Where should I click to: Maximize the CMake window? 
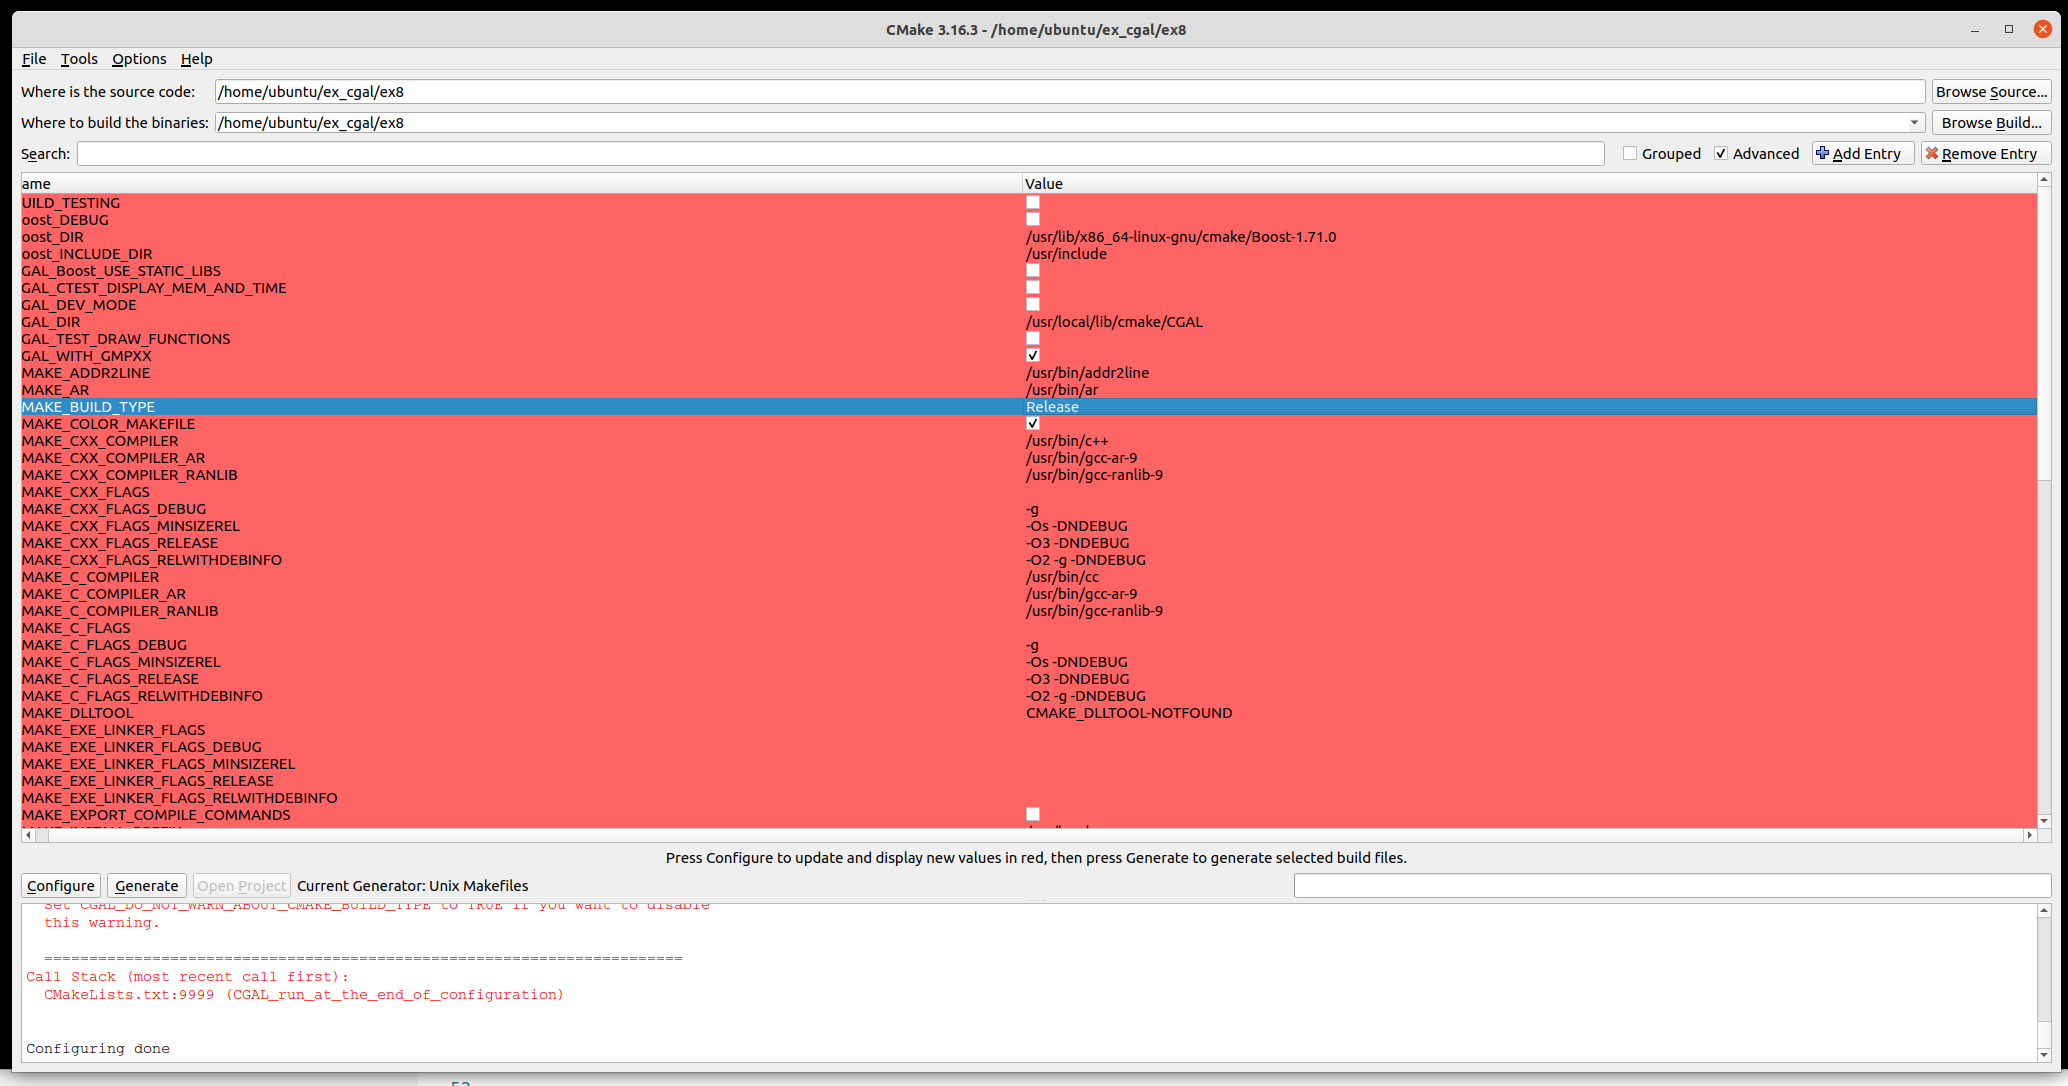point(2009,30)
